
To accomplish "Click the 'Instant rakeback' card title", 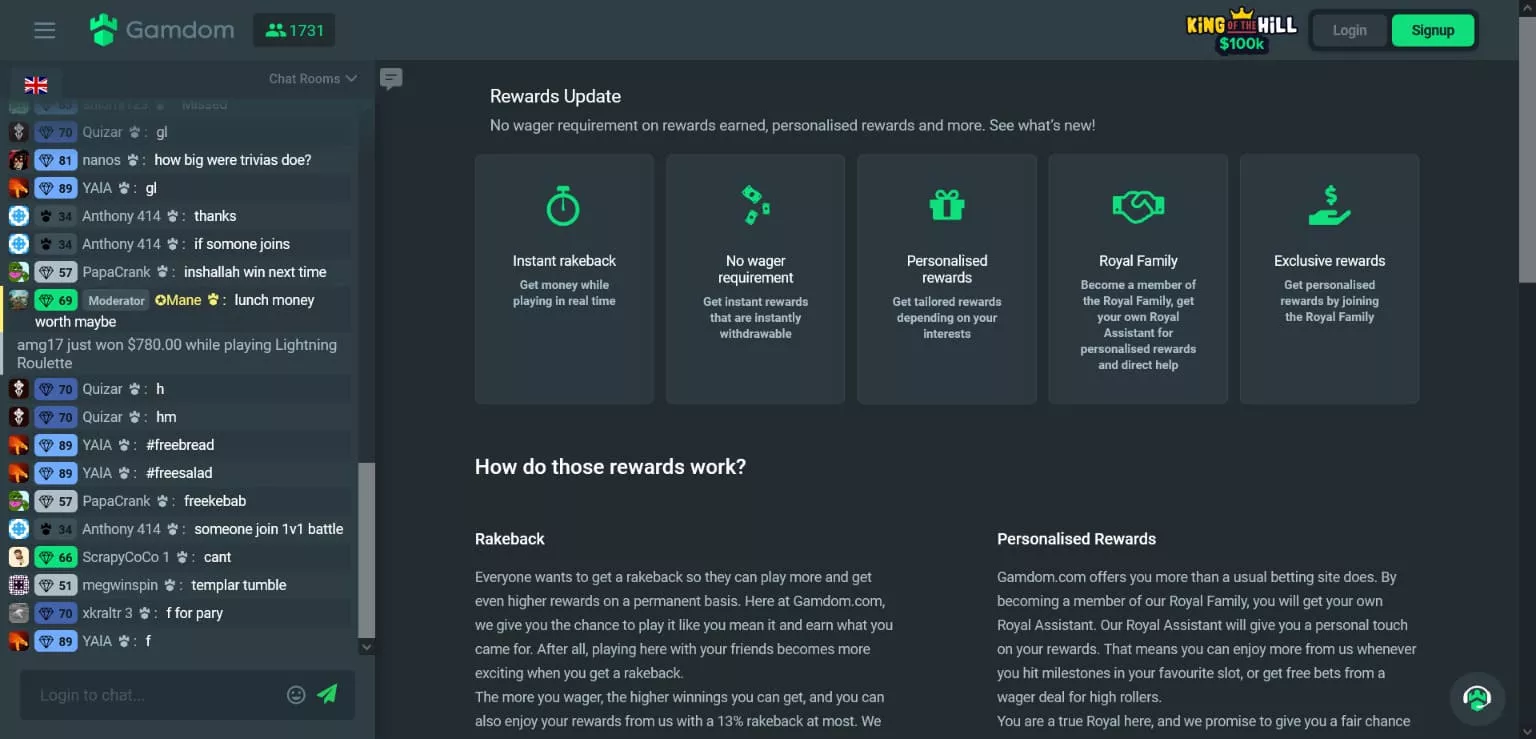I will [x=564, y=261].
